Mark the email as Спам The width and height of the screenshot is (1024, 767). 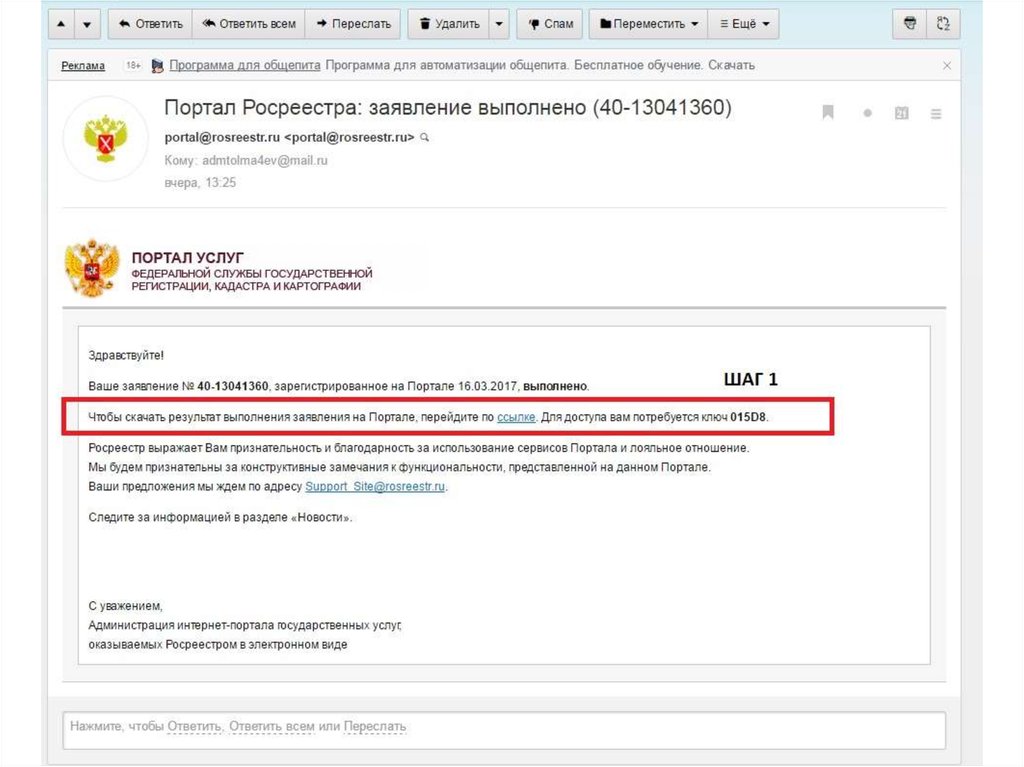[549, 24]
